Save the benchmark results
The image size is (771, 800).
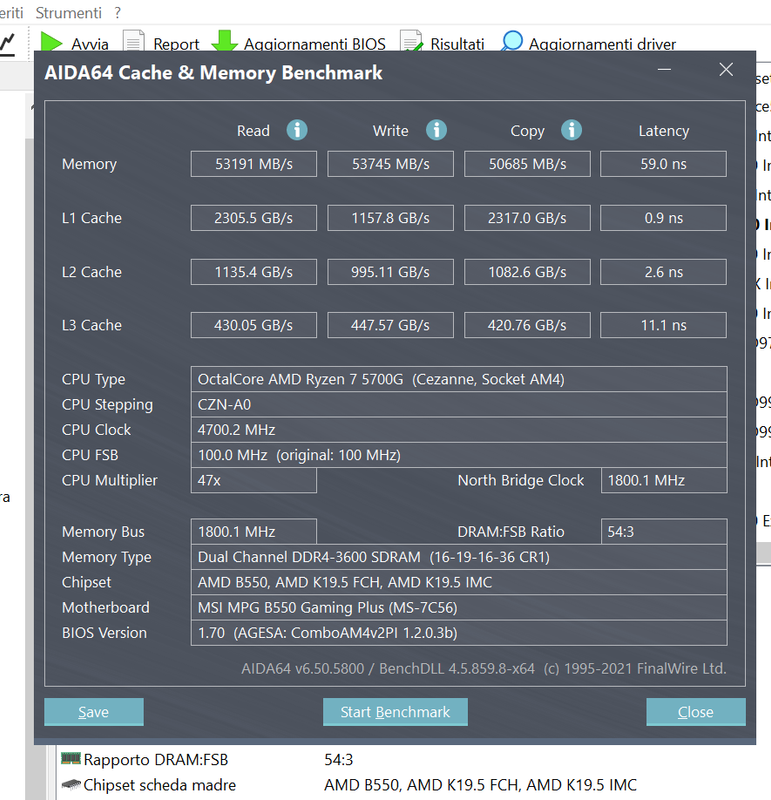pos(94,712)
